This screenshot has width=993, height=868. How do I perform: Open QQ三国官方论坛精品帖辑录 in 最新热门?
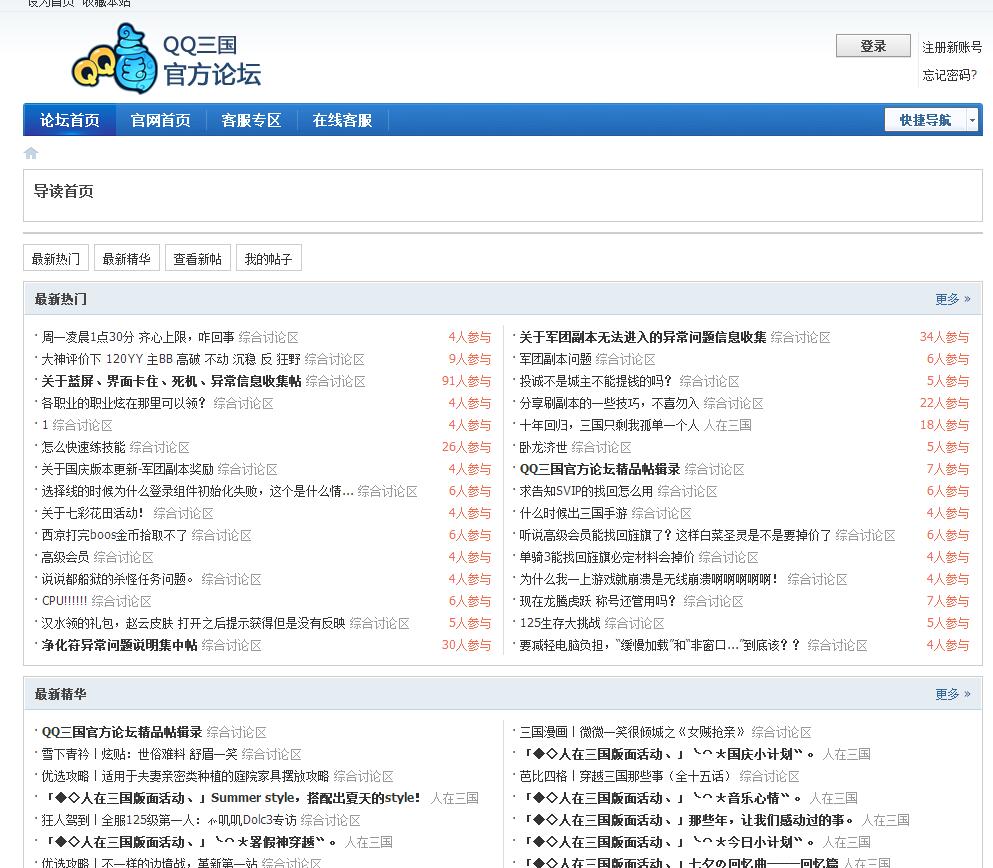point(600,469)
